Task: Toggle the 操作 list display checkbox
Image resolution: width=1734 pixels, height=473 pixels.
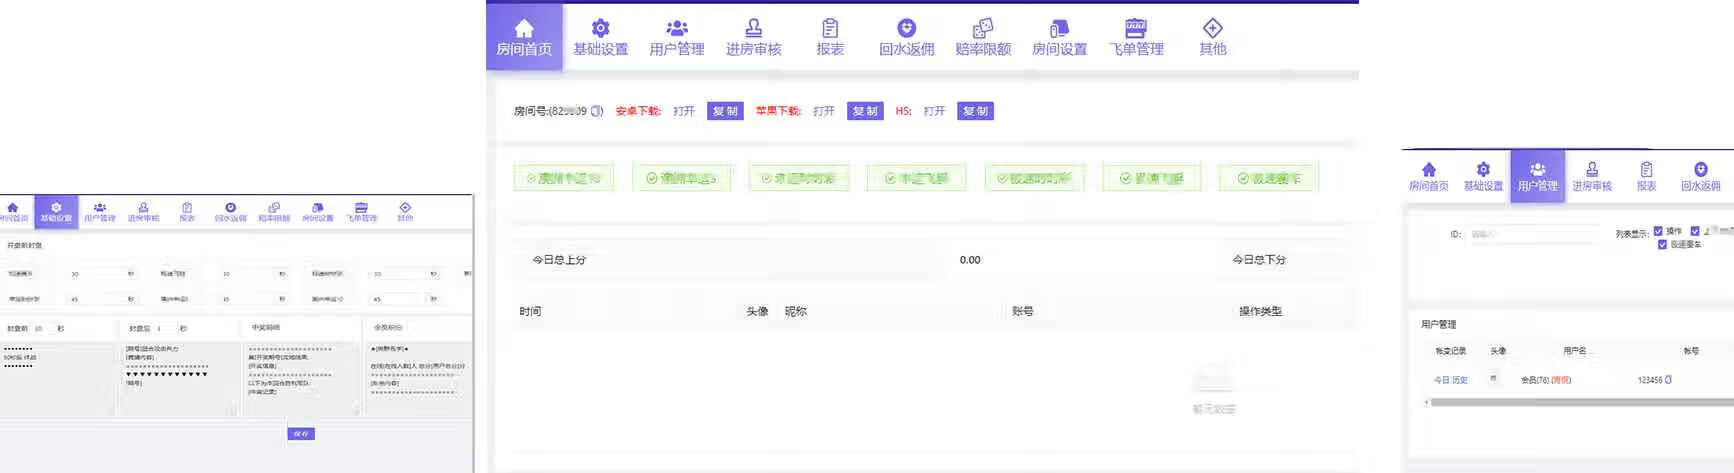Action: coord(1658,231)
